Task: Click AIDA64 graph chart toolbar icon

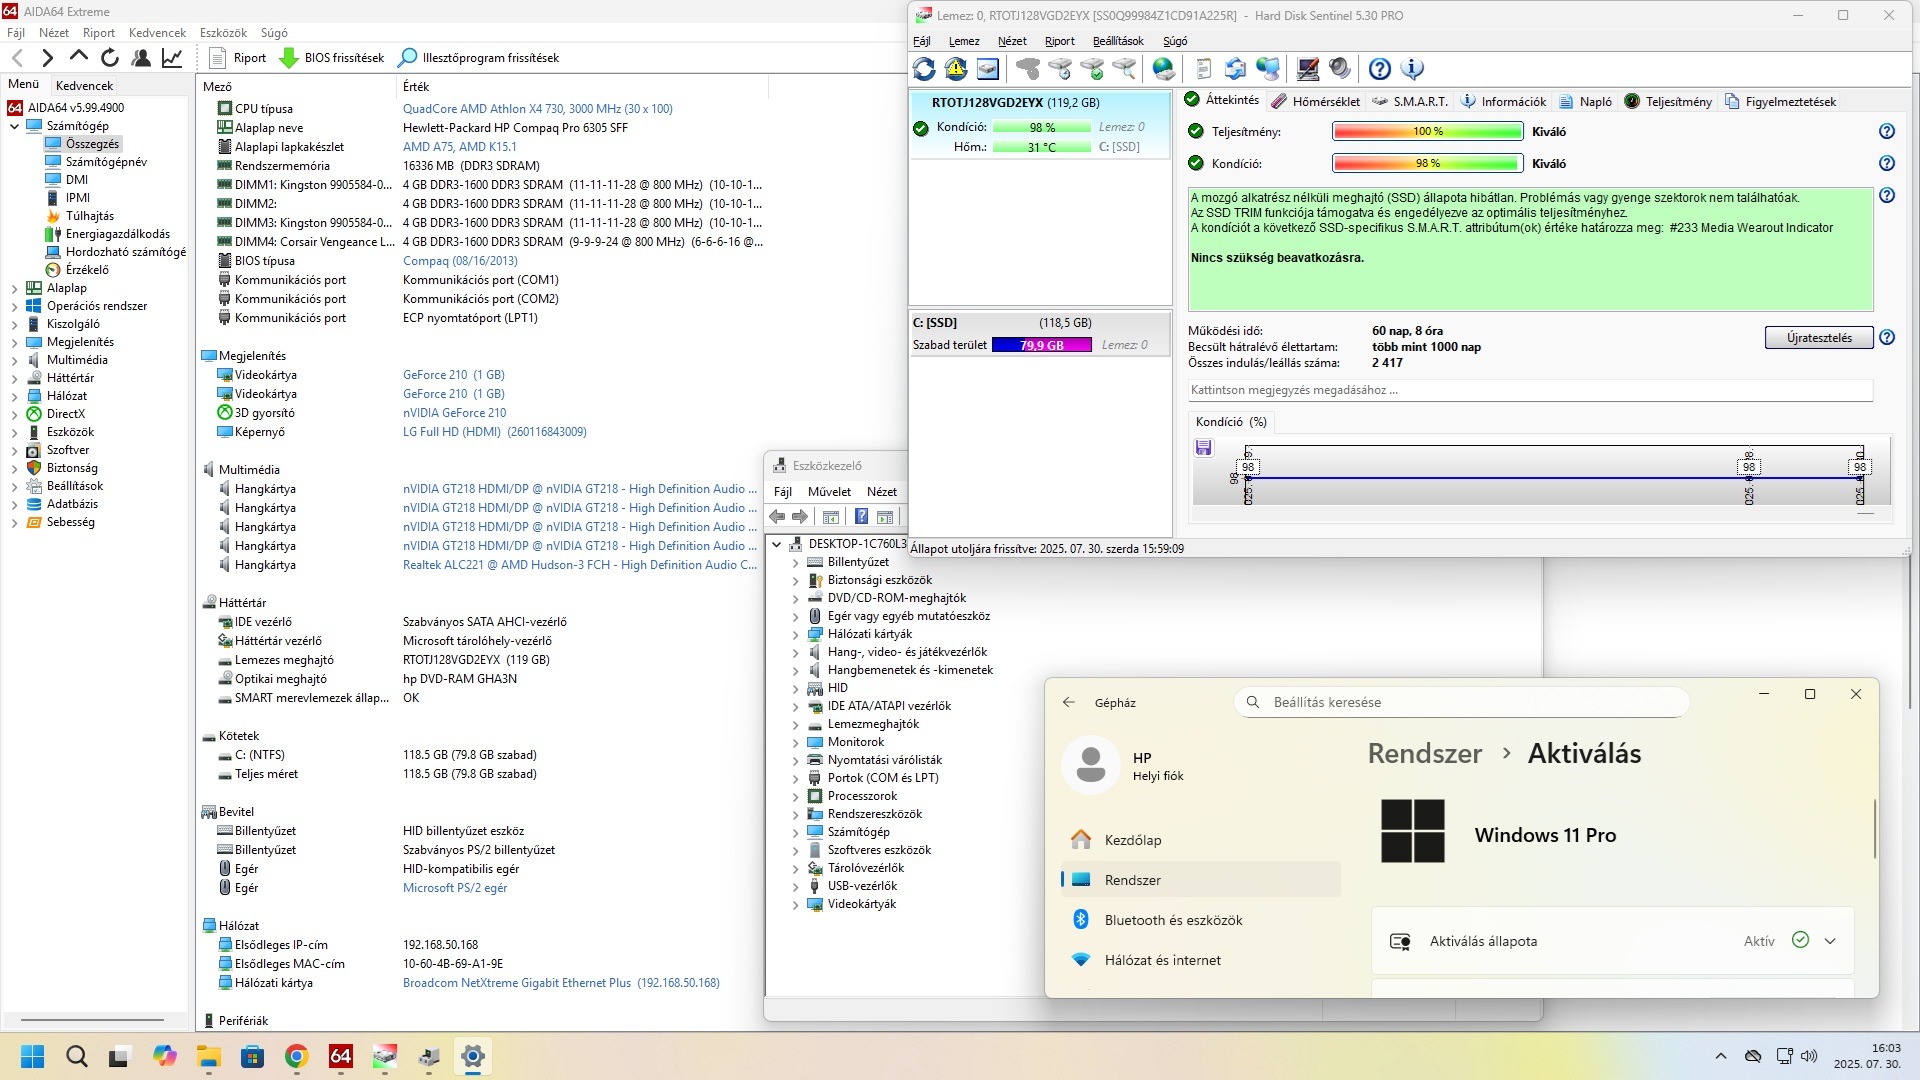Action: tap(172, 58)
